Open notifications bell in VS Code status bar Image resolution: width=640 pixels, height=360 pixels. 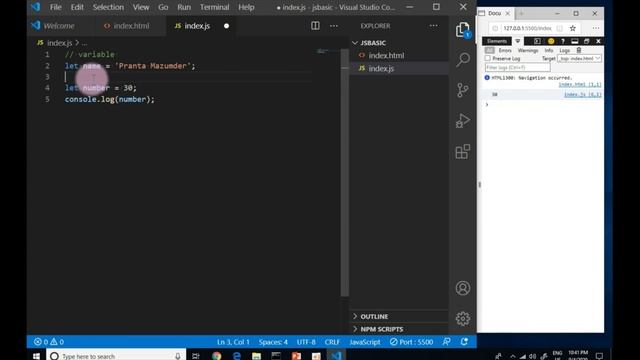(x=464, y=342)
